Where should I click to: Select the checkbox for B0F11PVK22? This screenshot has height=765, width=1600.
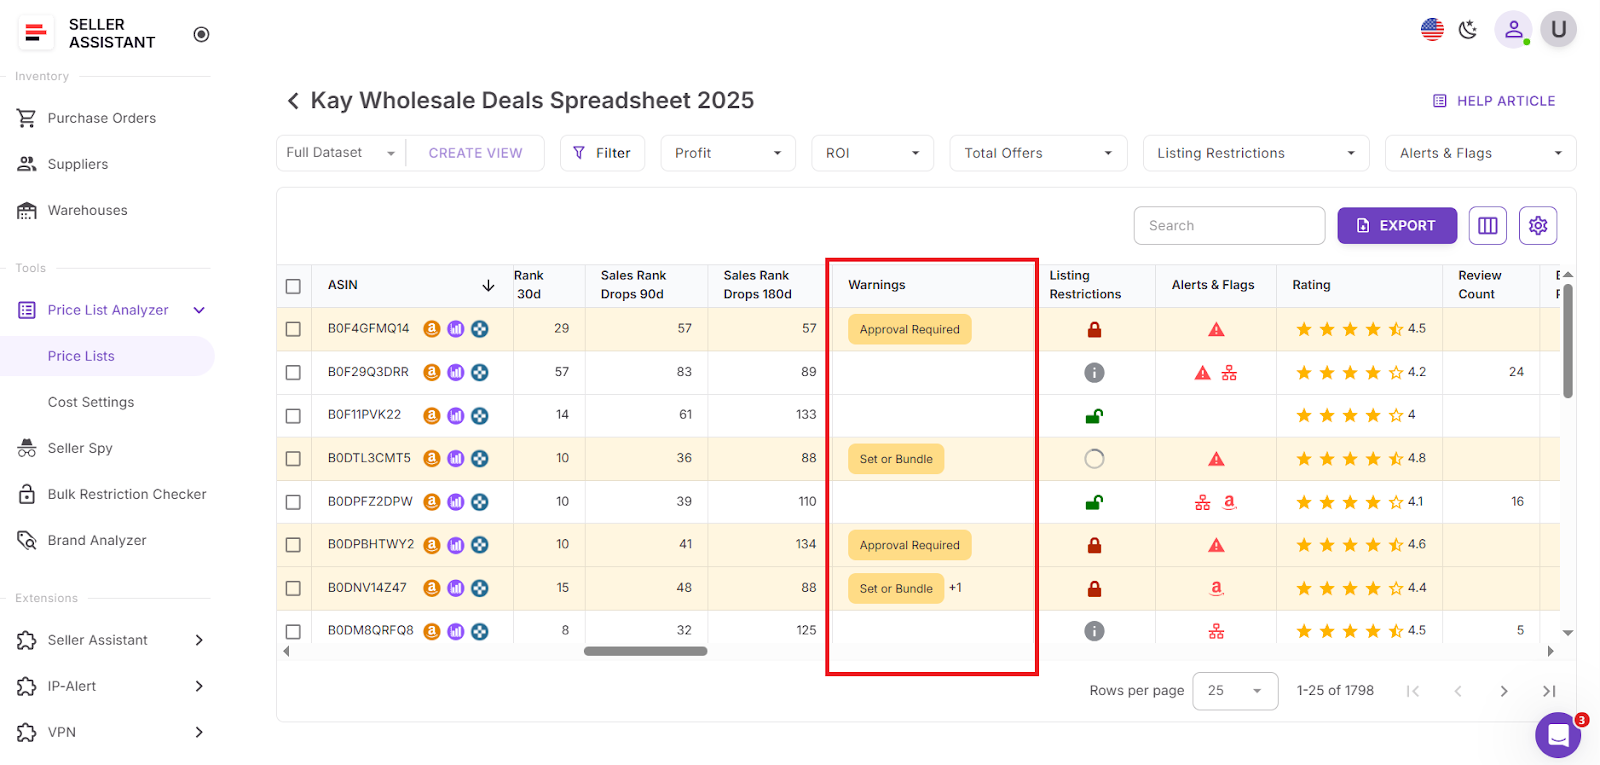[x=293, y=415]
